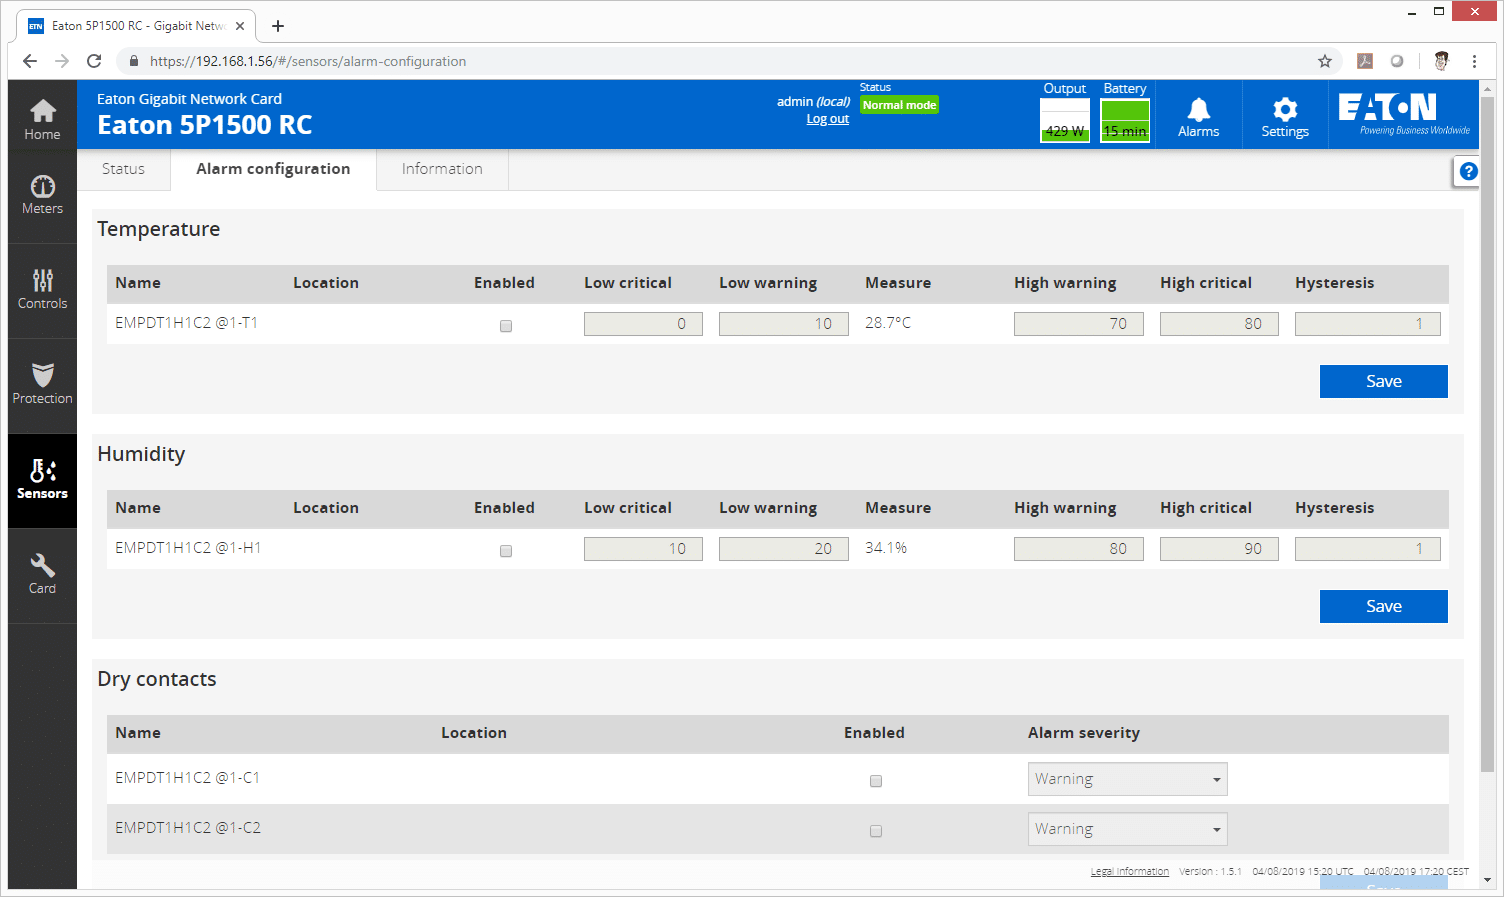Click the temperature measure 28.7°C
1504x897 pixels.
(x=888, y=323)
